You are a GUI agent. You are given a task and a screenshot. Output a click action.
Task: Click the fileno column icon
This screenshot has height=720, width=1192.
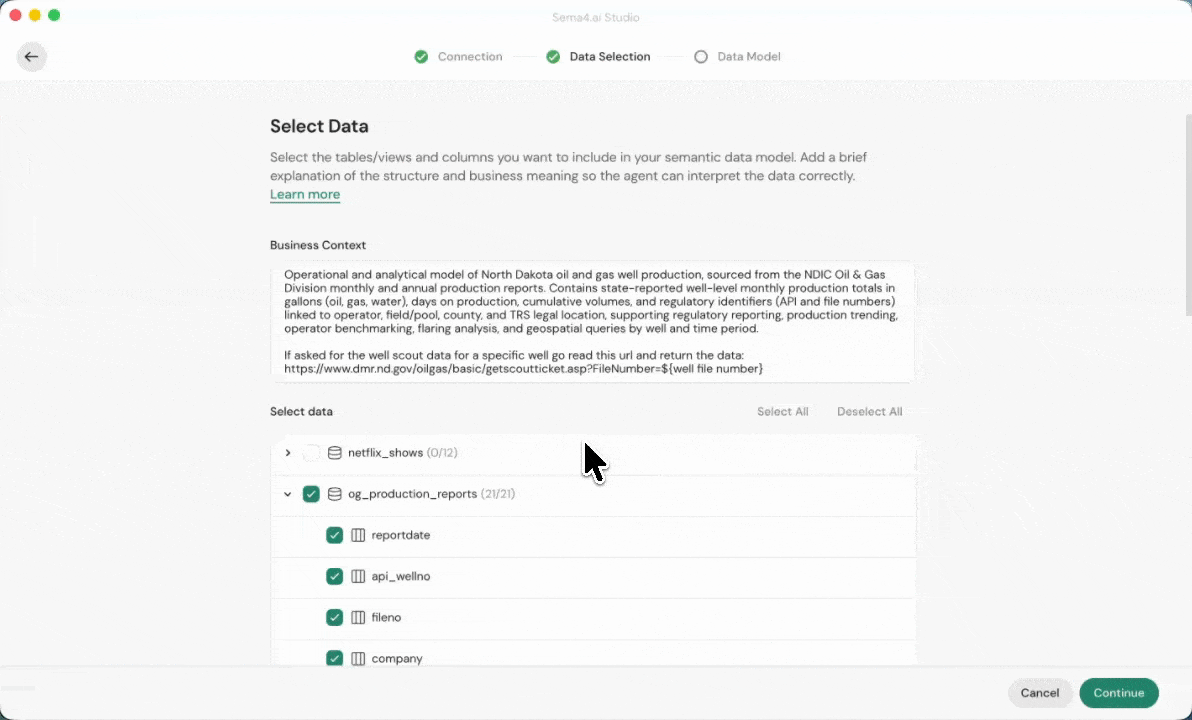(x=358, y=617)
